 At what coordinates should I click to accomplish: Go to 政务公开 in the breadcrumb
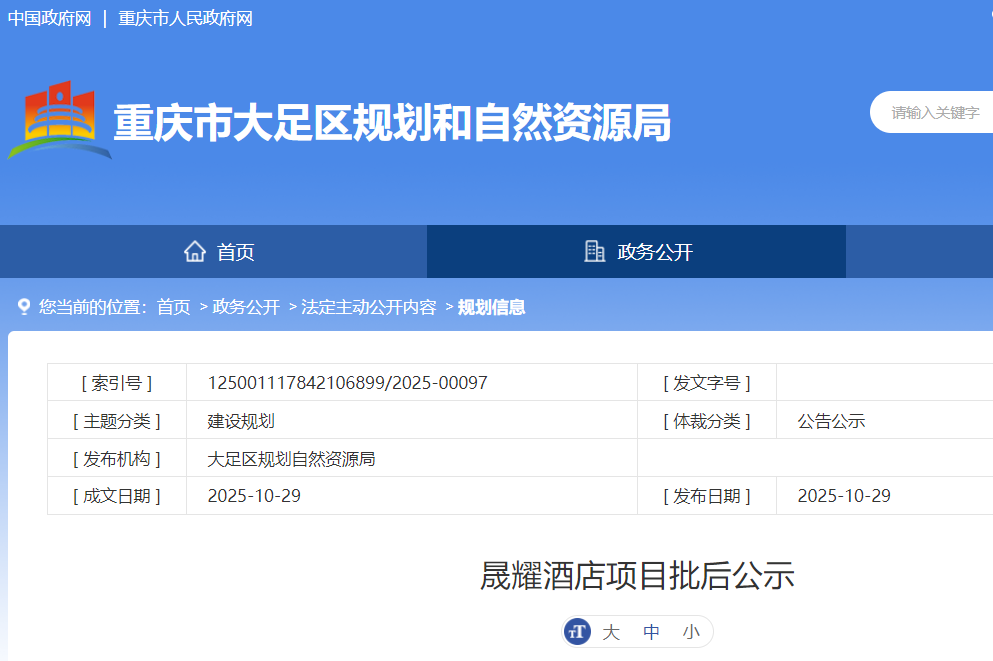pos(246,307)
